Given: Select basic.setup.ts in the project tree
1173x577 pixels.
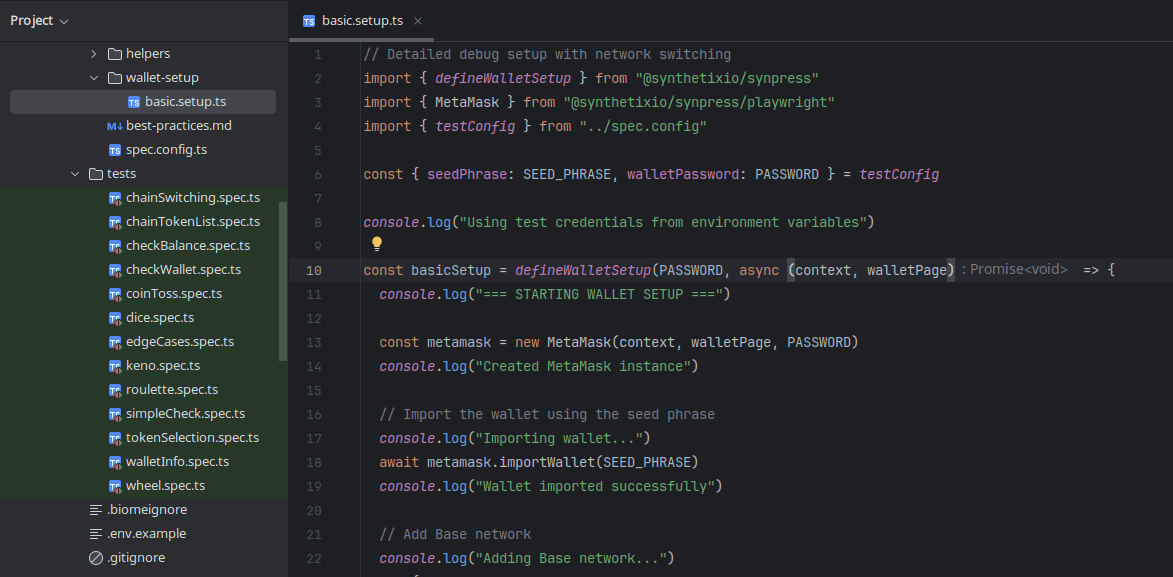Looking at the screenshot, I should [143, 102].
